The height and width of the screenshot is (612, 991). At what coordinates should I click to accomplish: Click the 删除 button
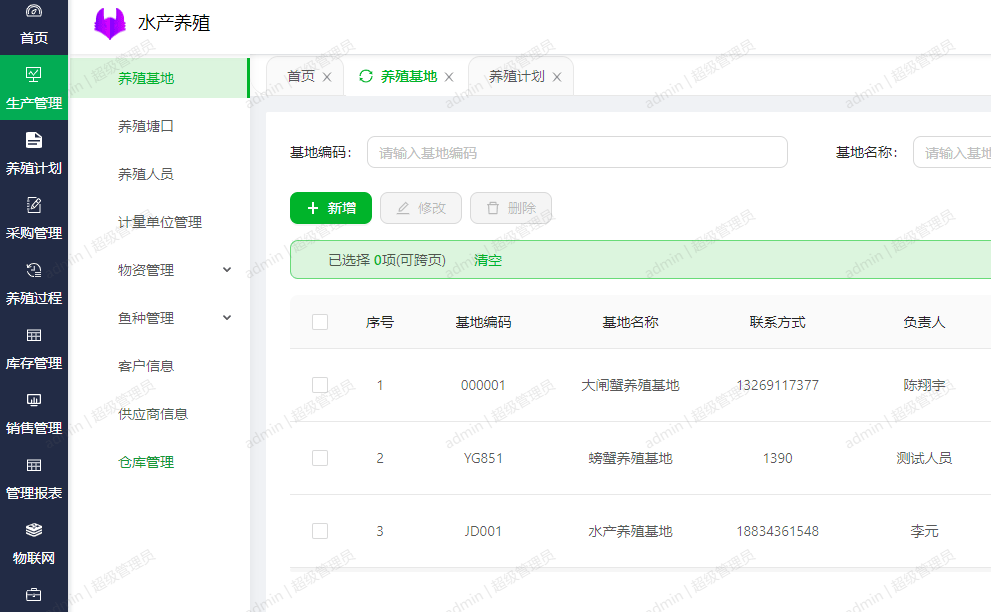[x=511, y=208]
